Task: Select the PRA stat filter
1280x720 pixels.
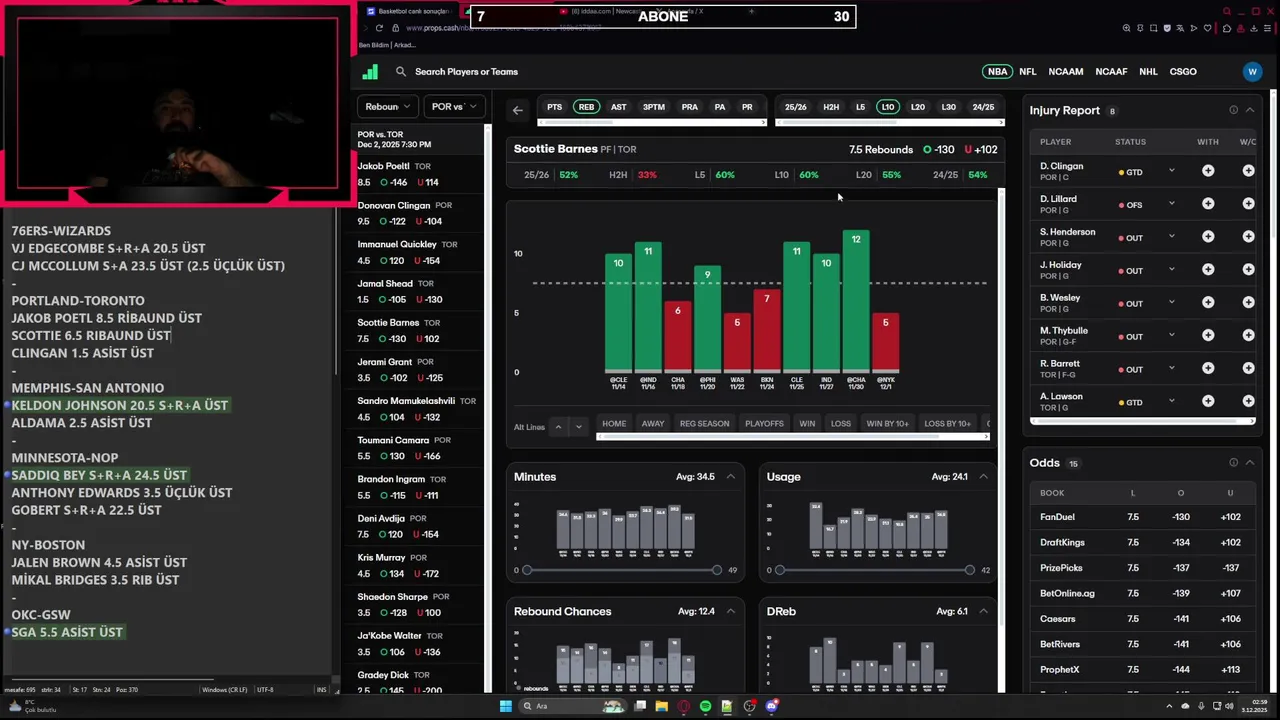Action: pos(689,107)
